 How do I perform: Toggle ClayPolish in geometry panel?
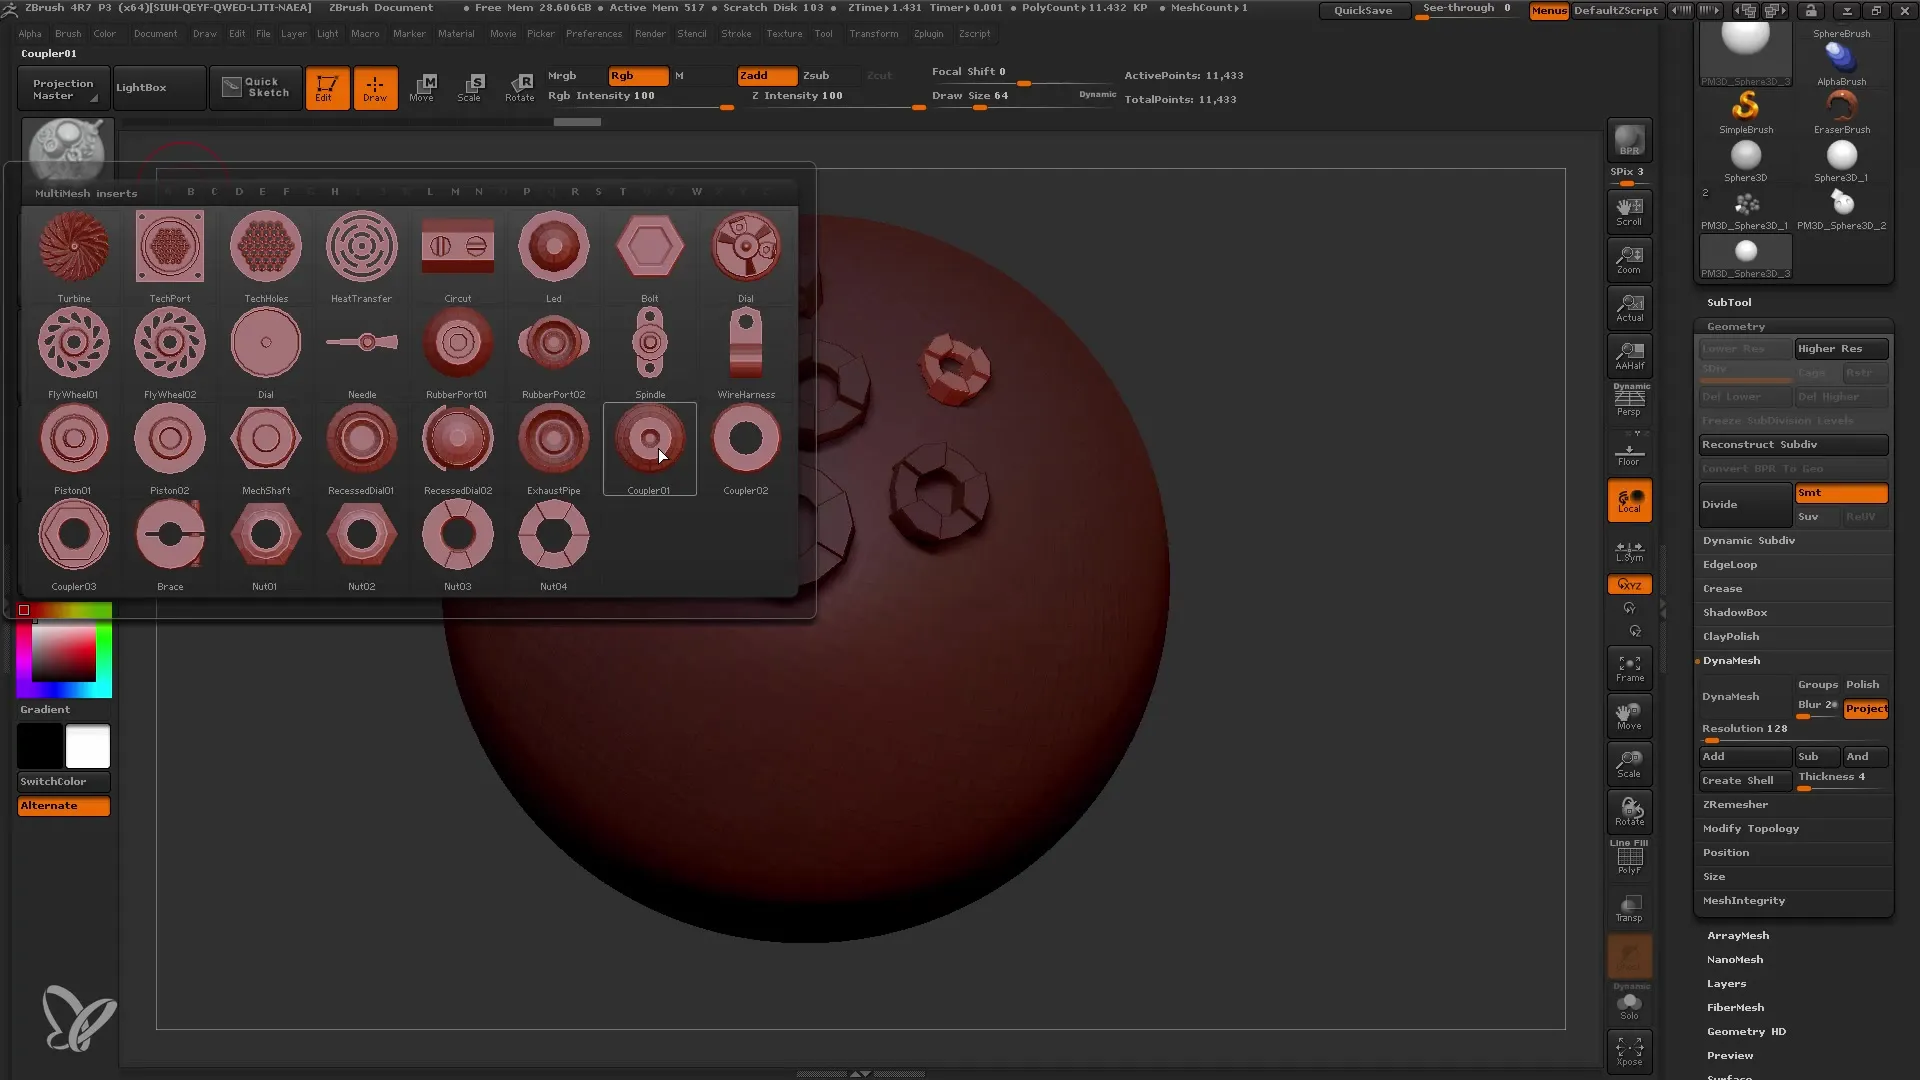point(1731,636)
